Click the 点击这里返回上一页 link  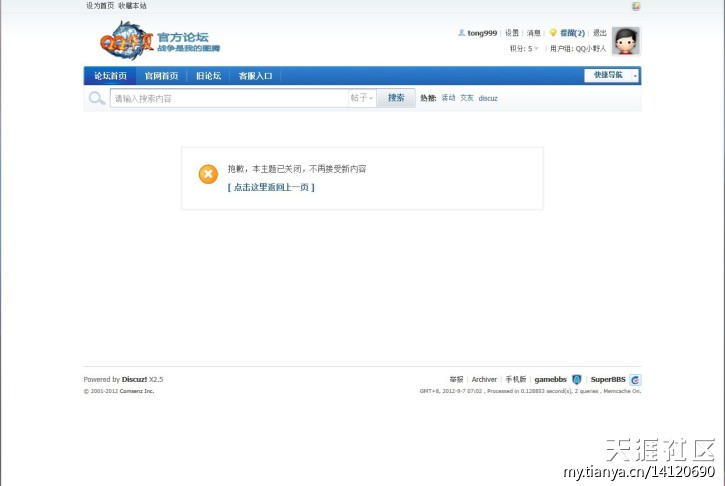(271, 187)
